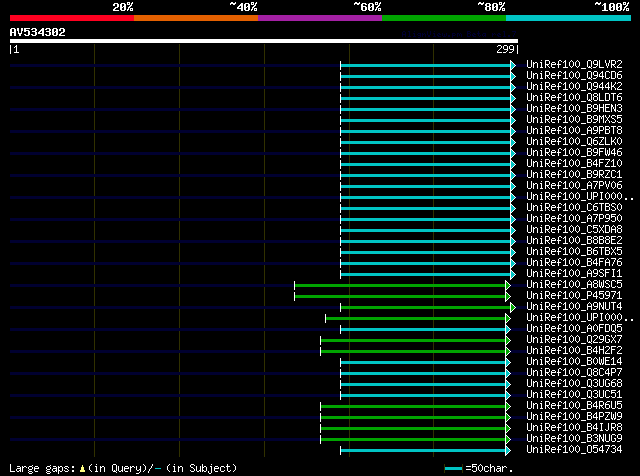This screenshot has width=640, height=476.
Task: Select the UniRef100_B9RZC1 label
Action: [574, 175]
